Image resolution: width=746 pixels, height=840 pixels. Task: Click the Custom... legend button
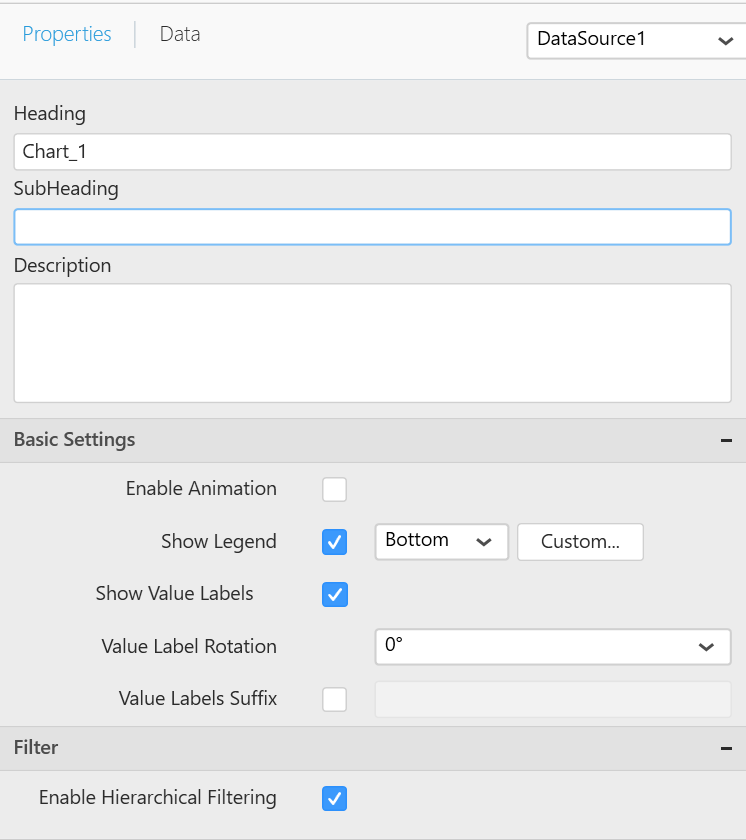(x=580, y=542)
